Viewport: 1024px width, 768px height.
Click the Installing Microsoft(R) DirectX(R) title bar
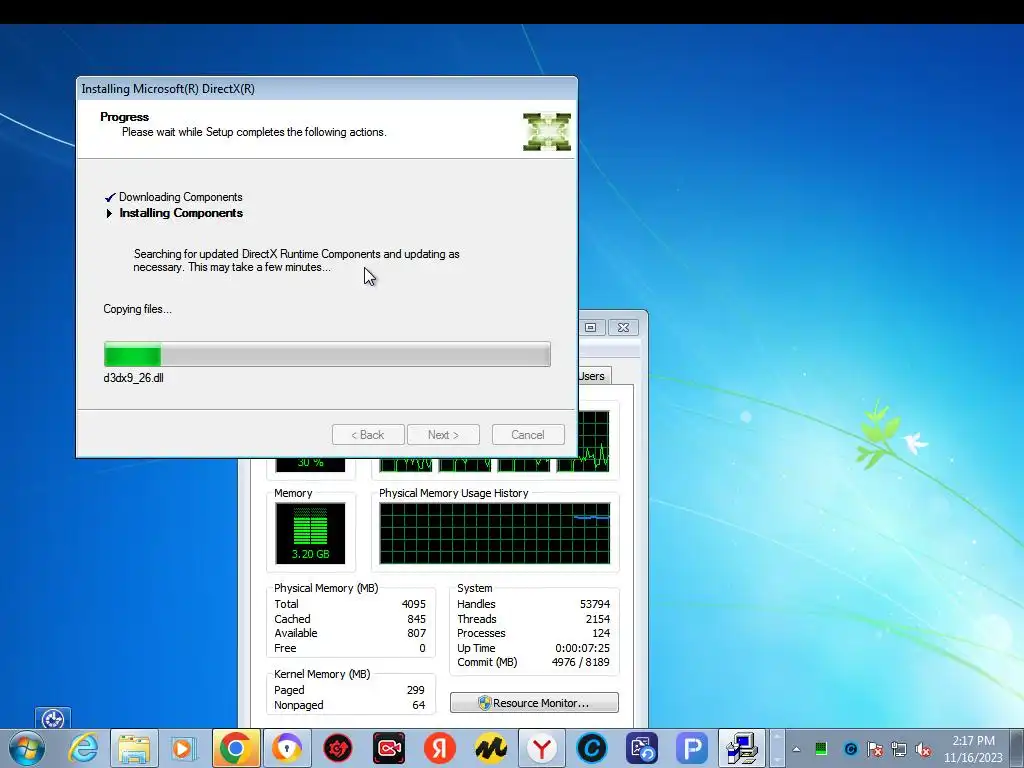pyautogui.click(x=327, y=89)
